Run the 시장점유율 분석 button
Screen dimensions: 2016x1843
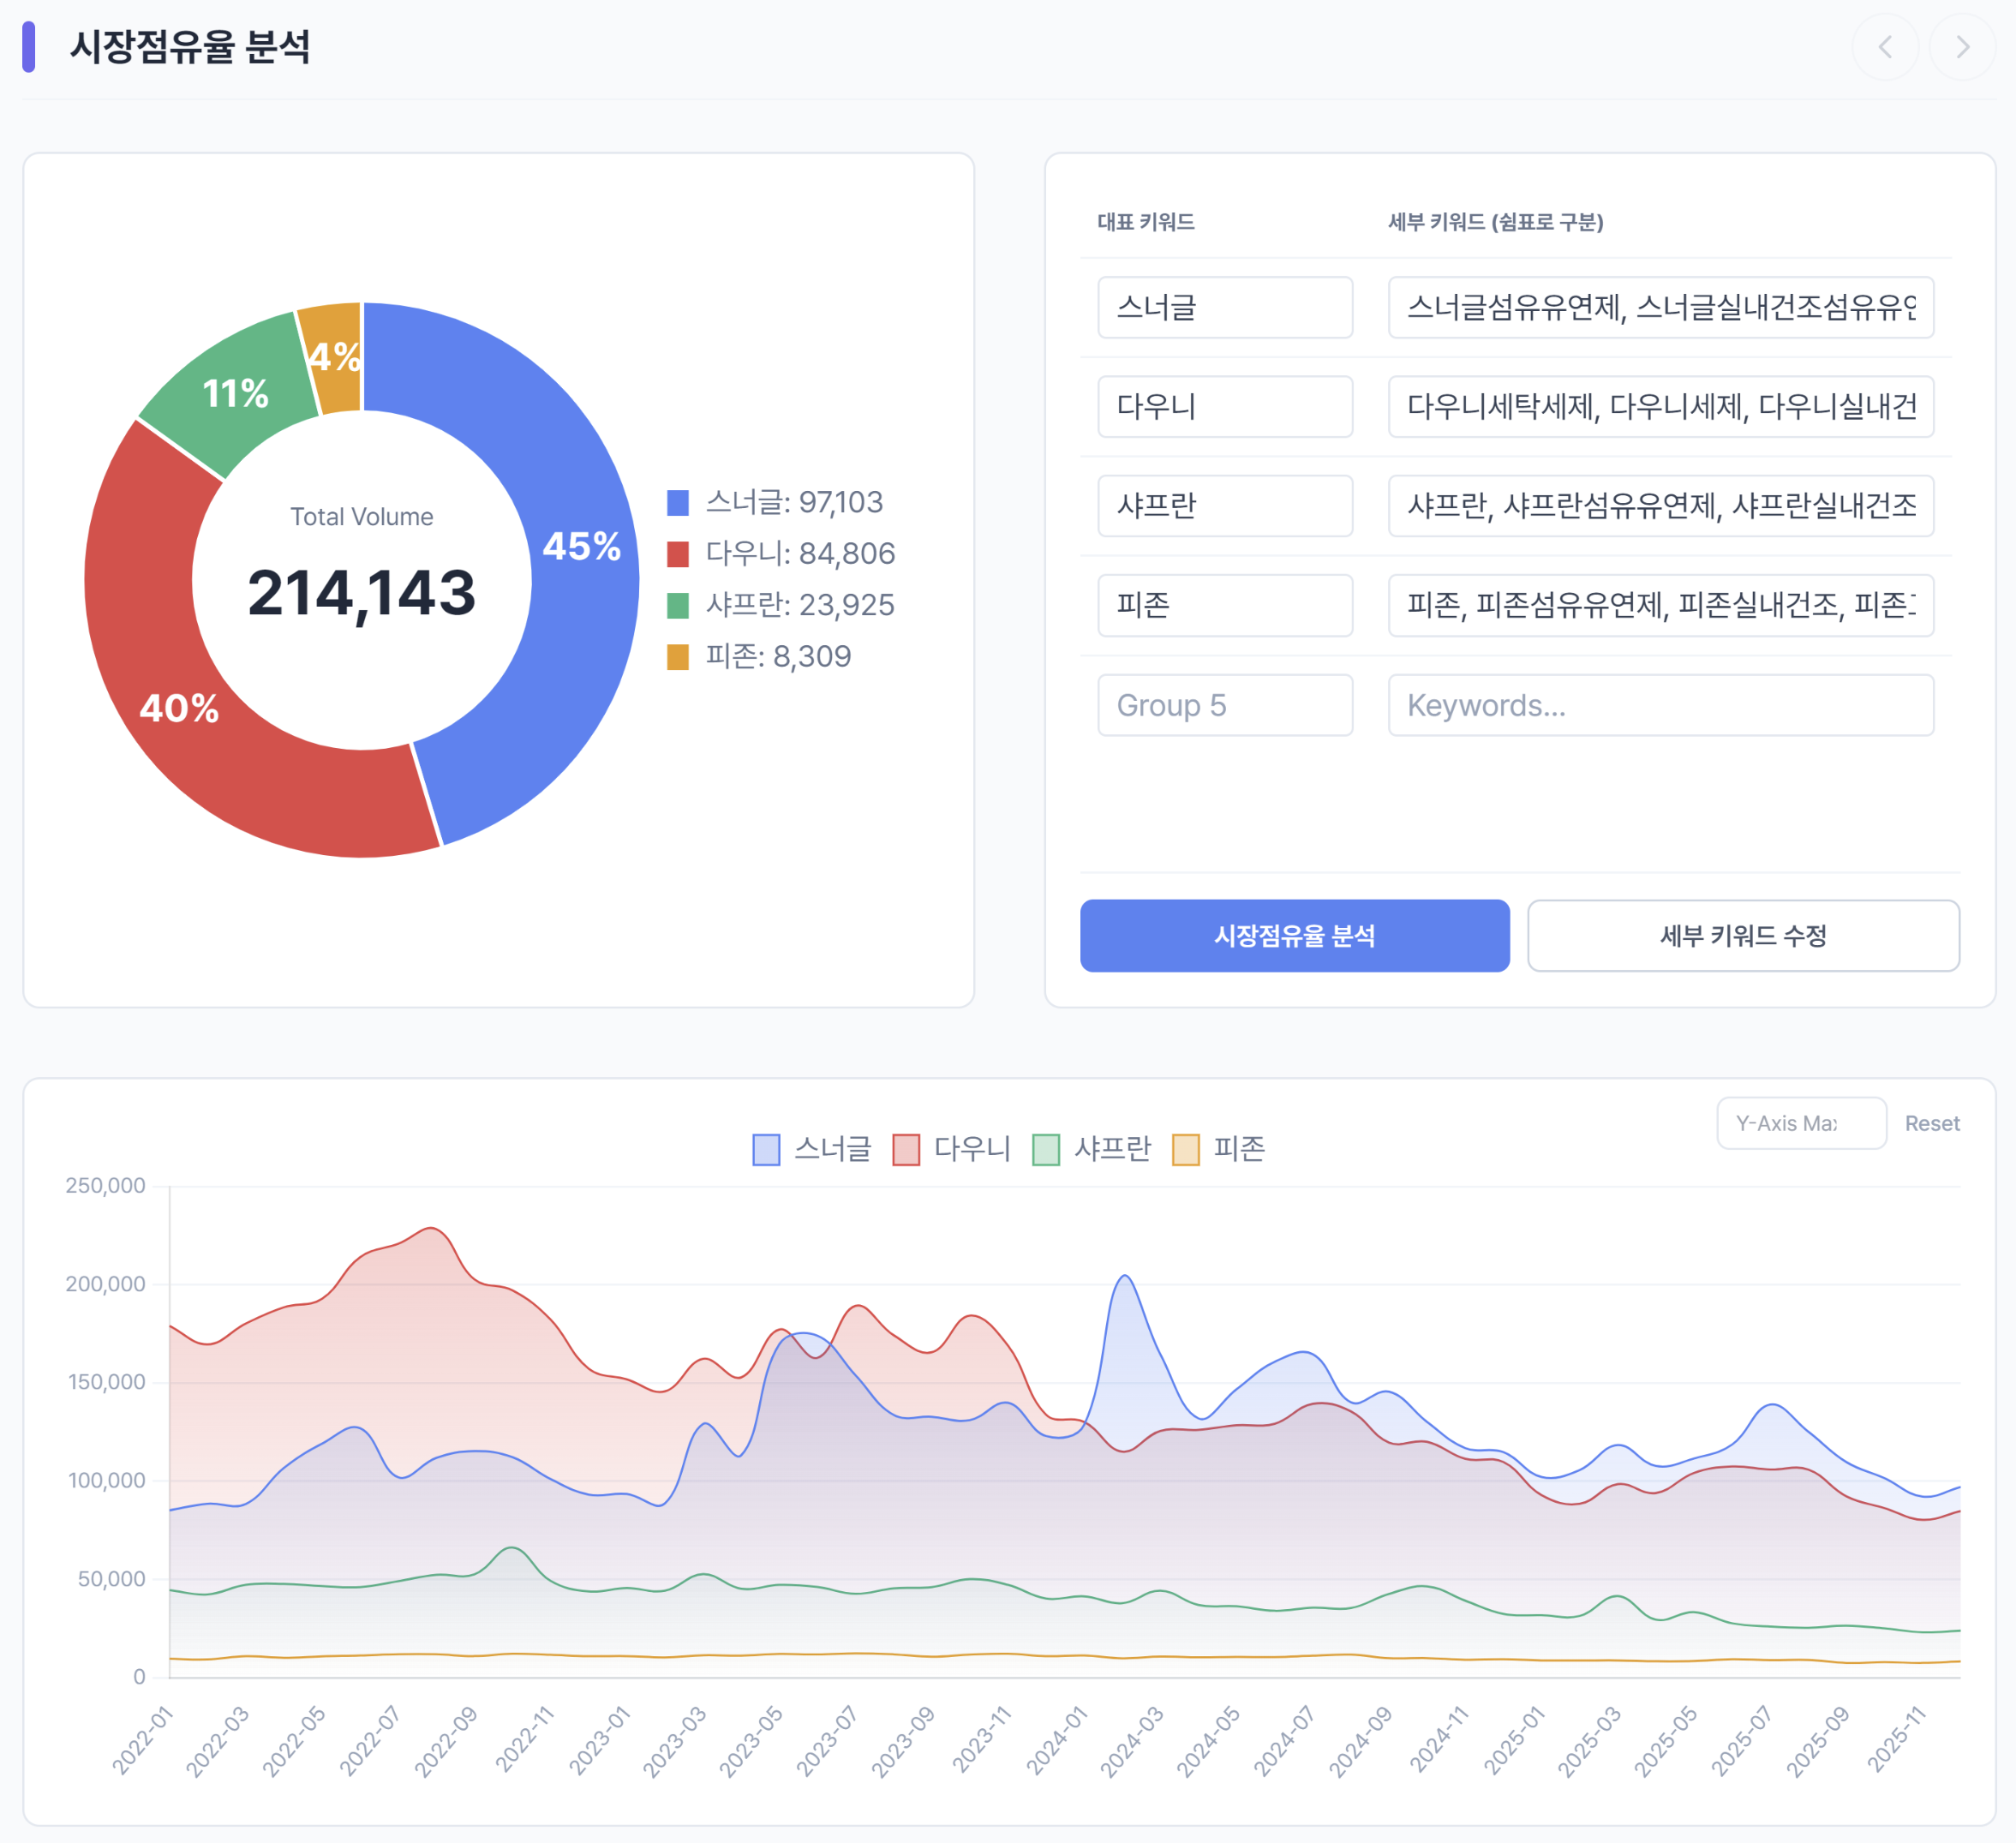[1294, 935]
